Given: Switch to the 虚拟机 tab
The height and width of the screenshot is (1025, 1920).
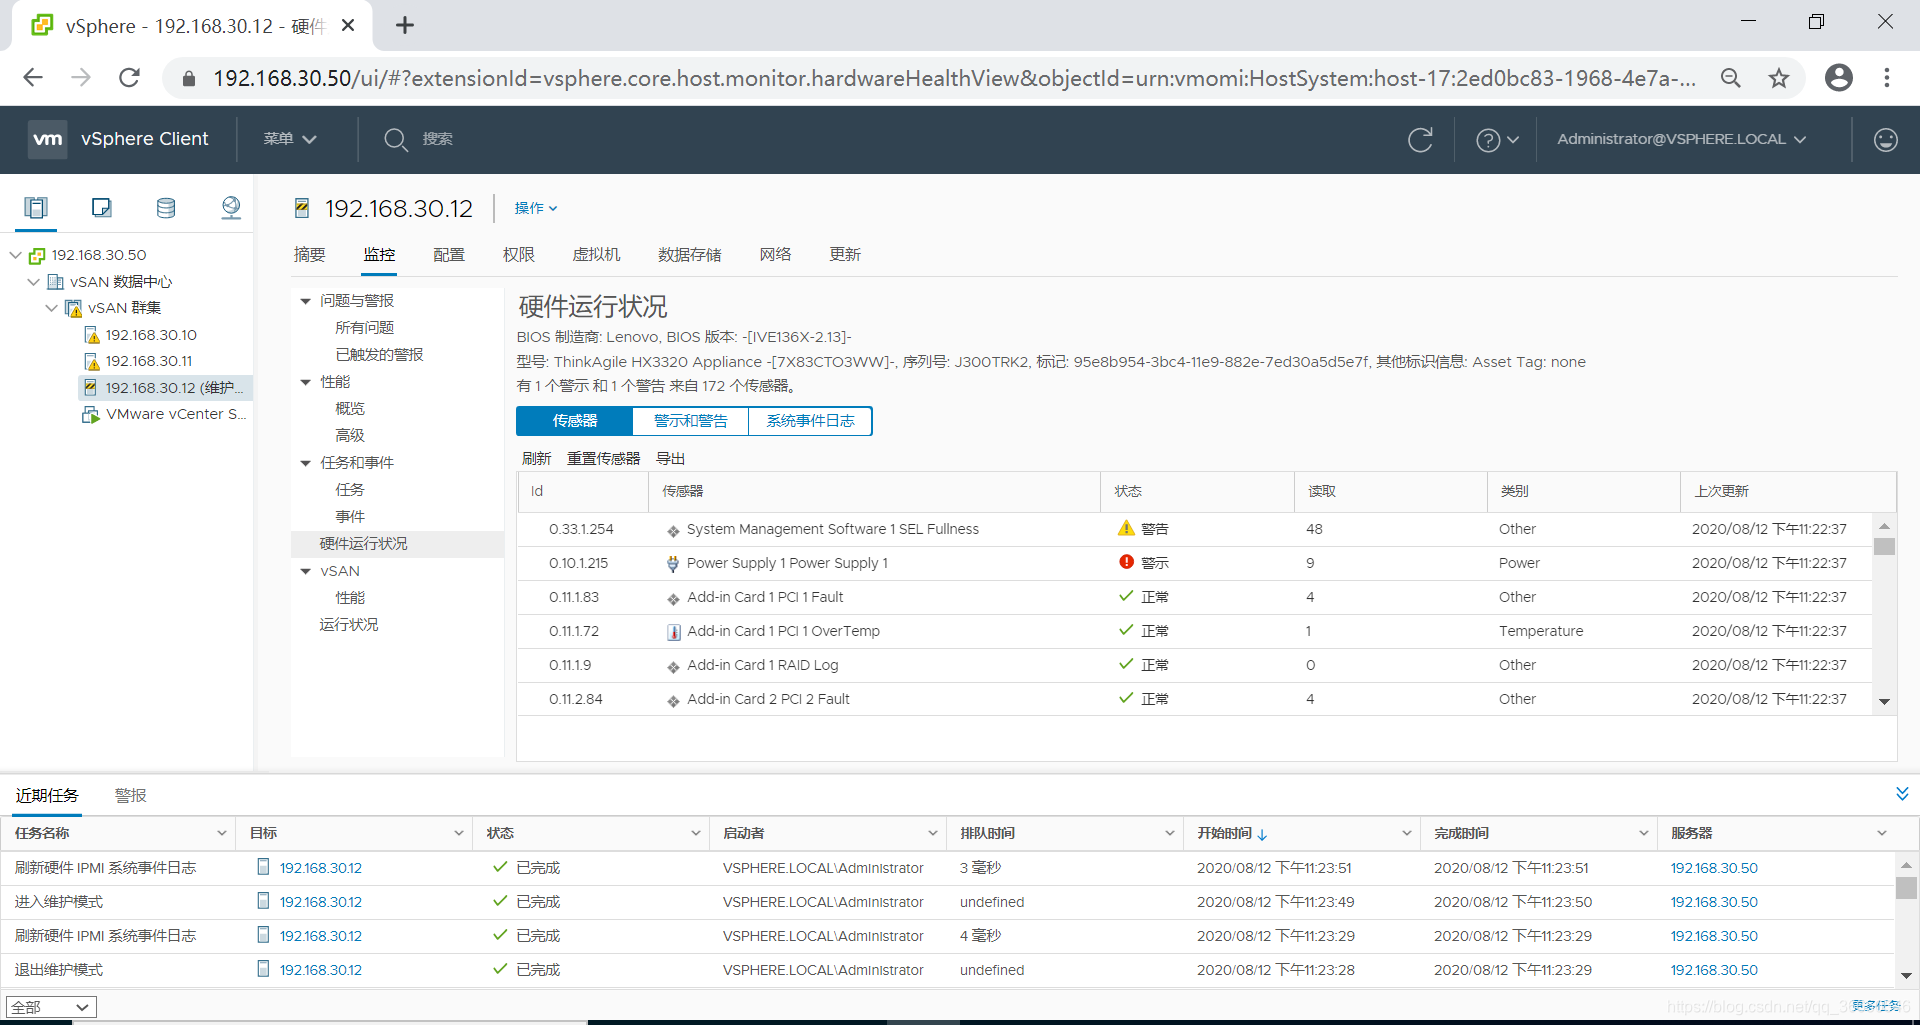Looking at the screenshot, I should (x=596, y=255).
